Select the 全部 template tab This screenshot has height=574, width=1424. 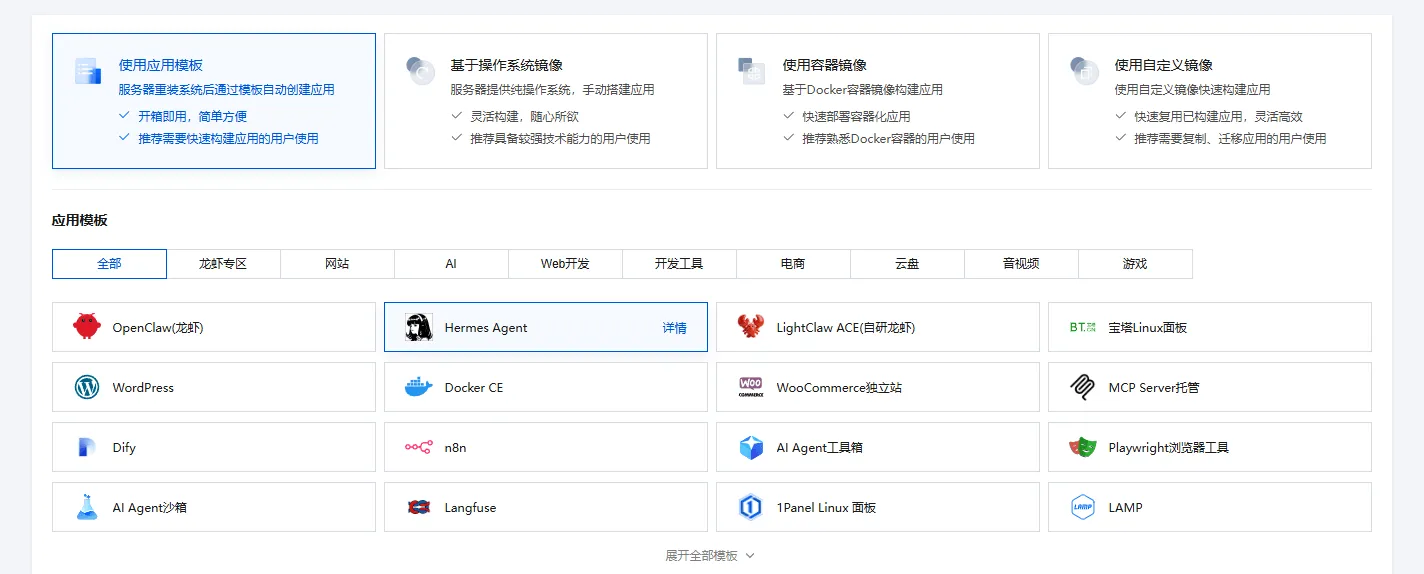coord(109,264)
